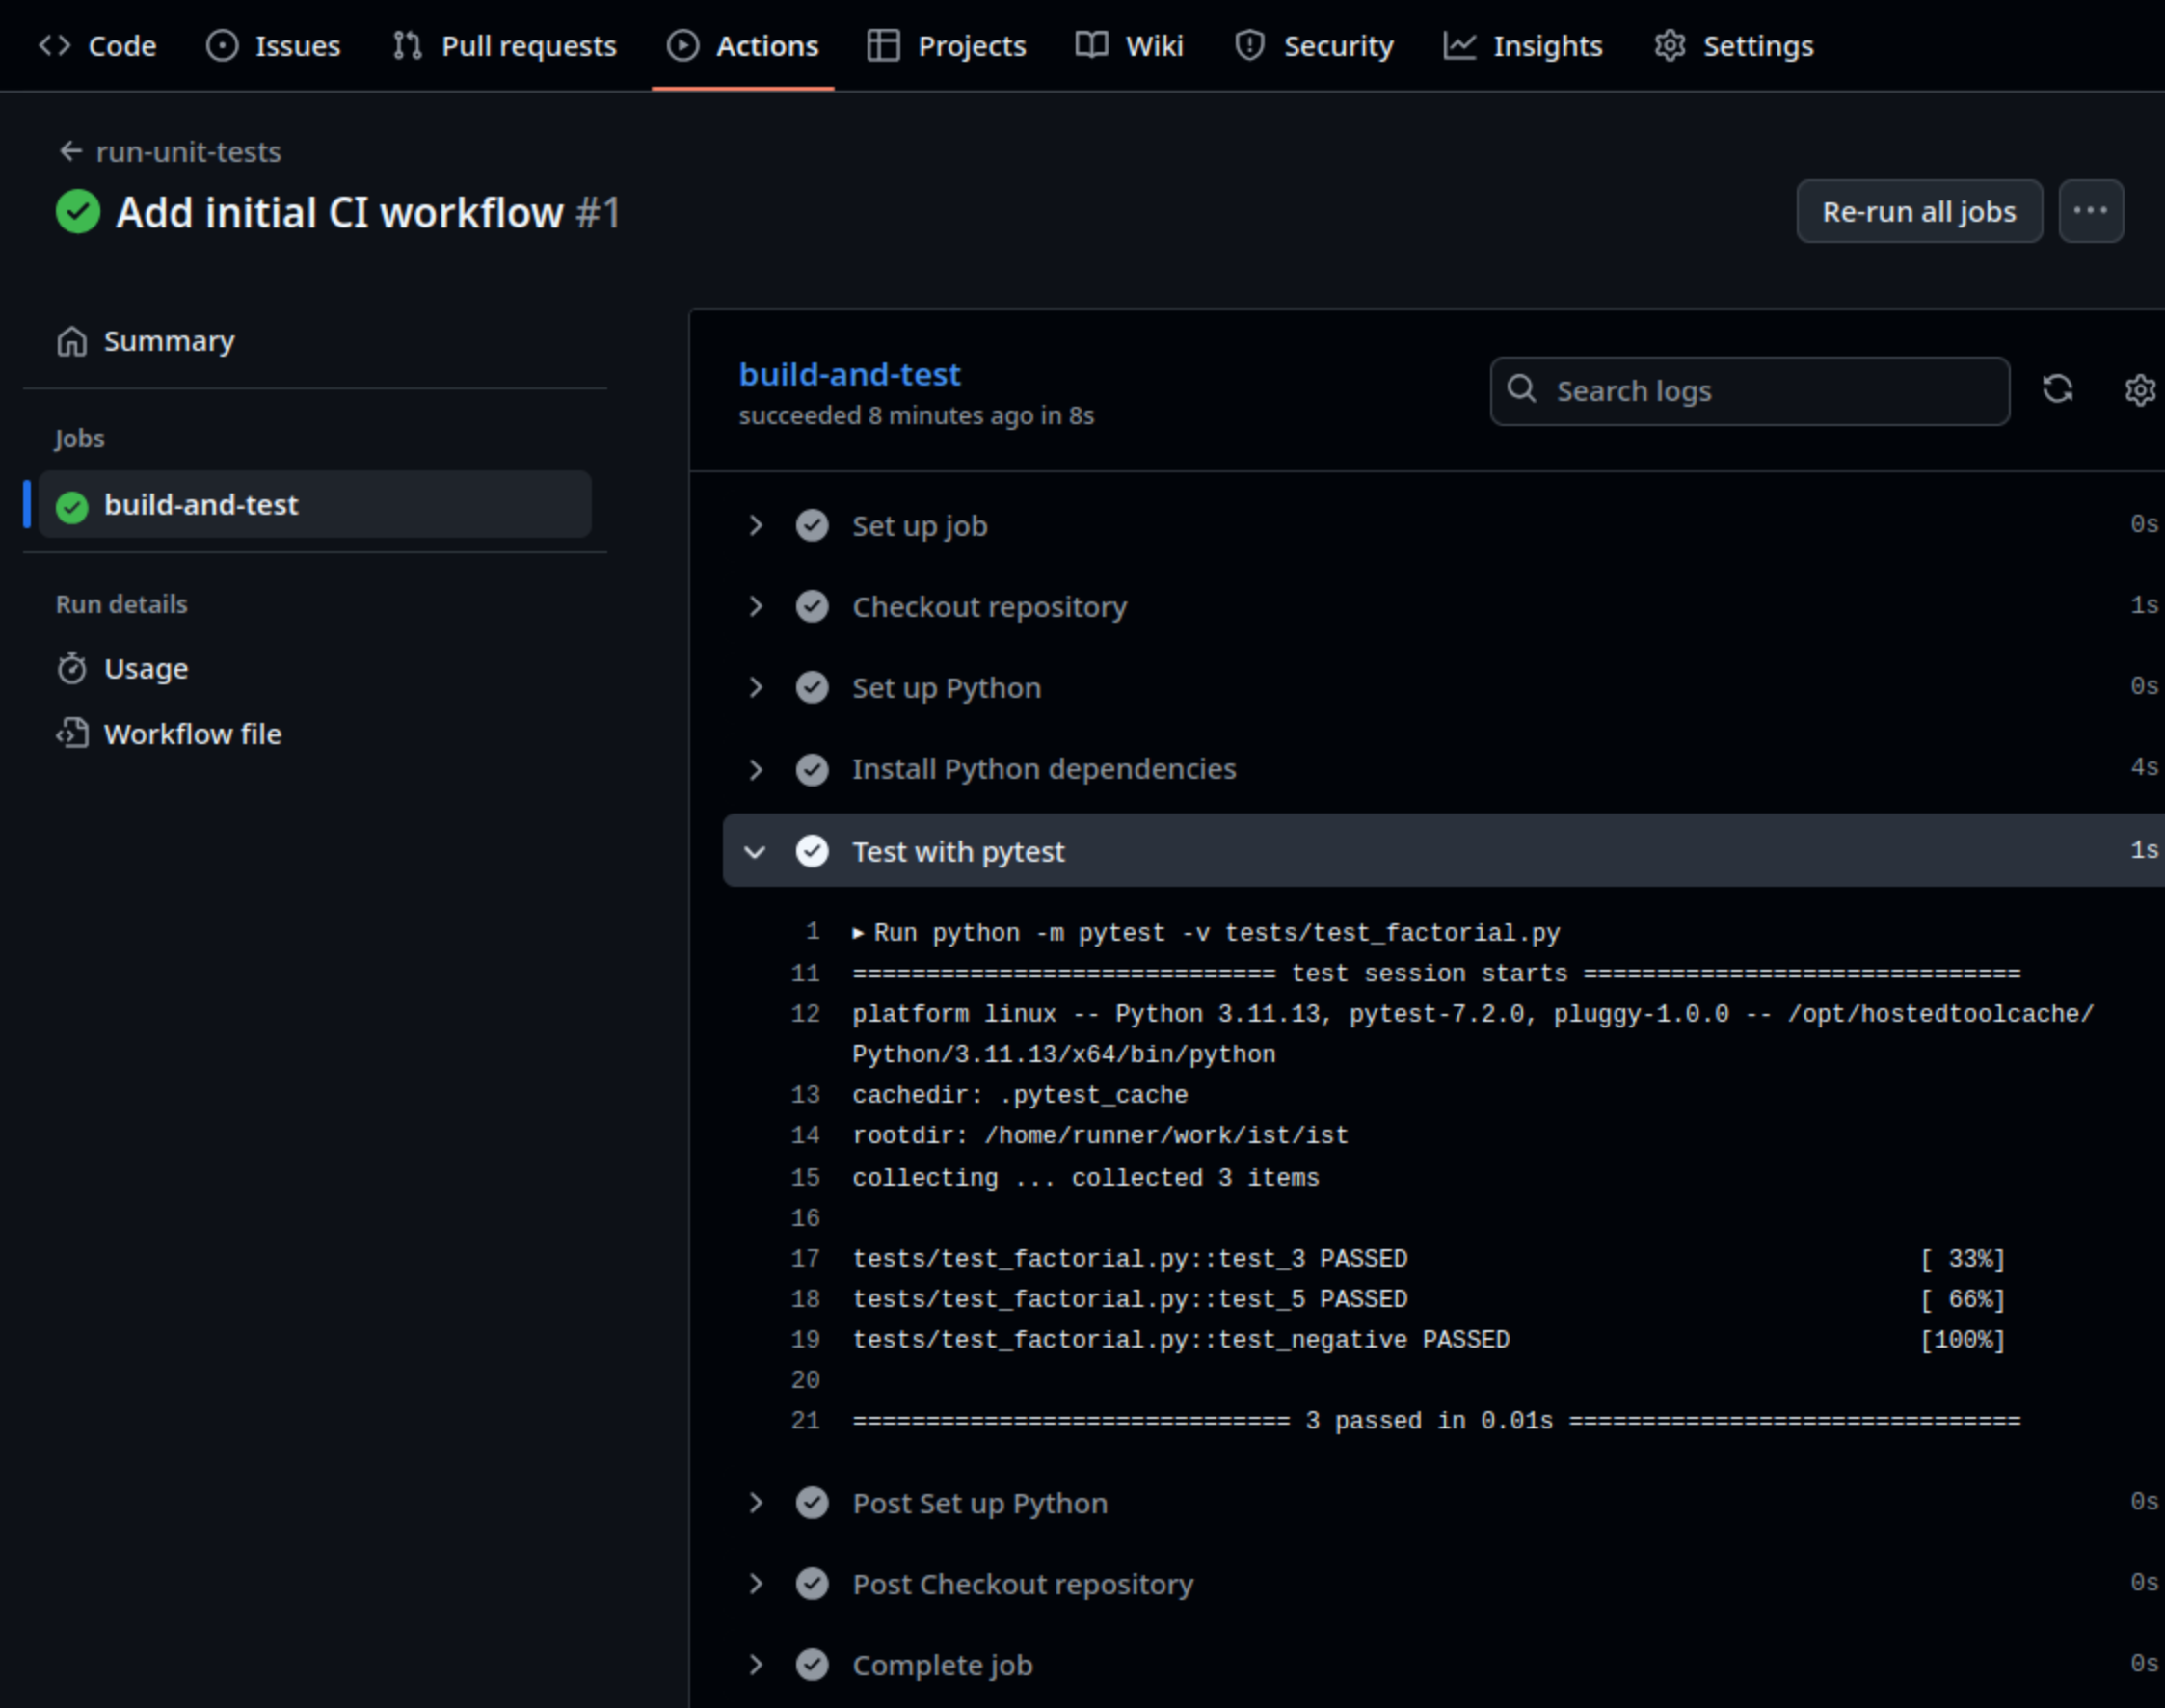Screen dimensions: 2165x1708
Task: Open the Pull requests tab
Action: [x=505, y=46]
